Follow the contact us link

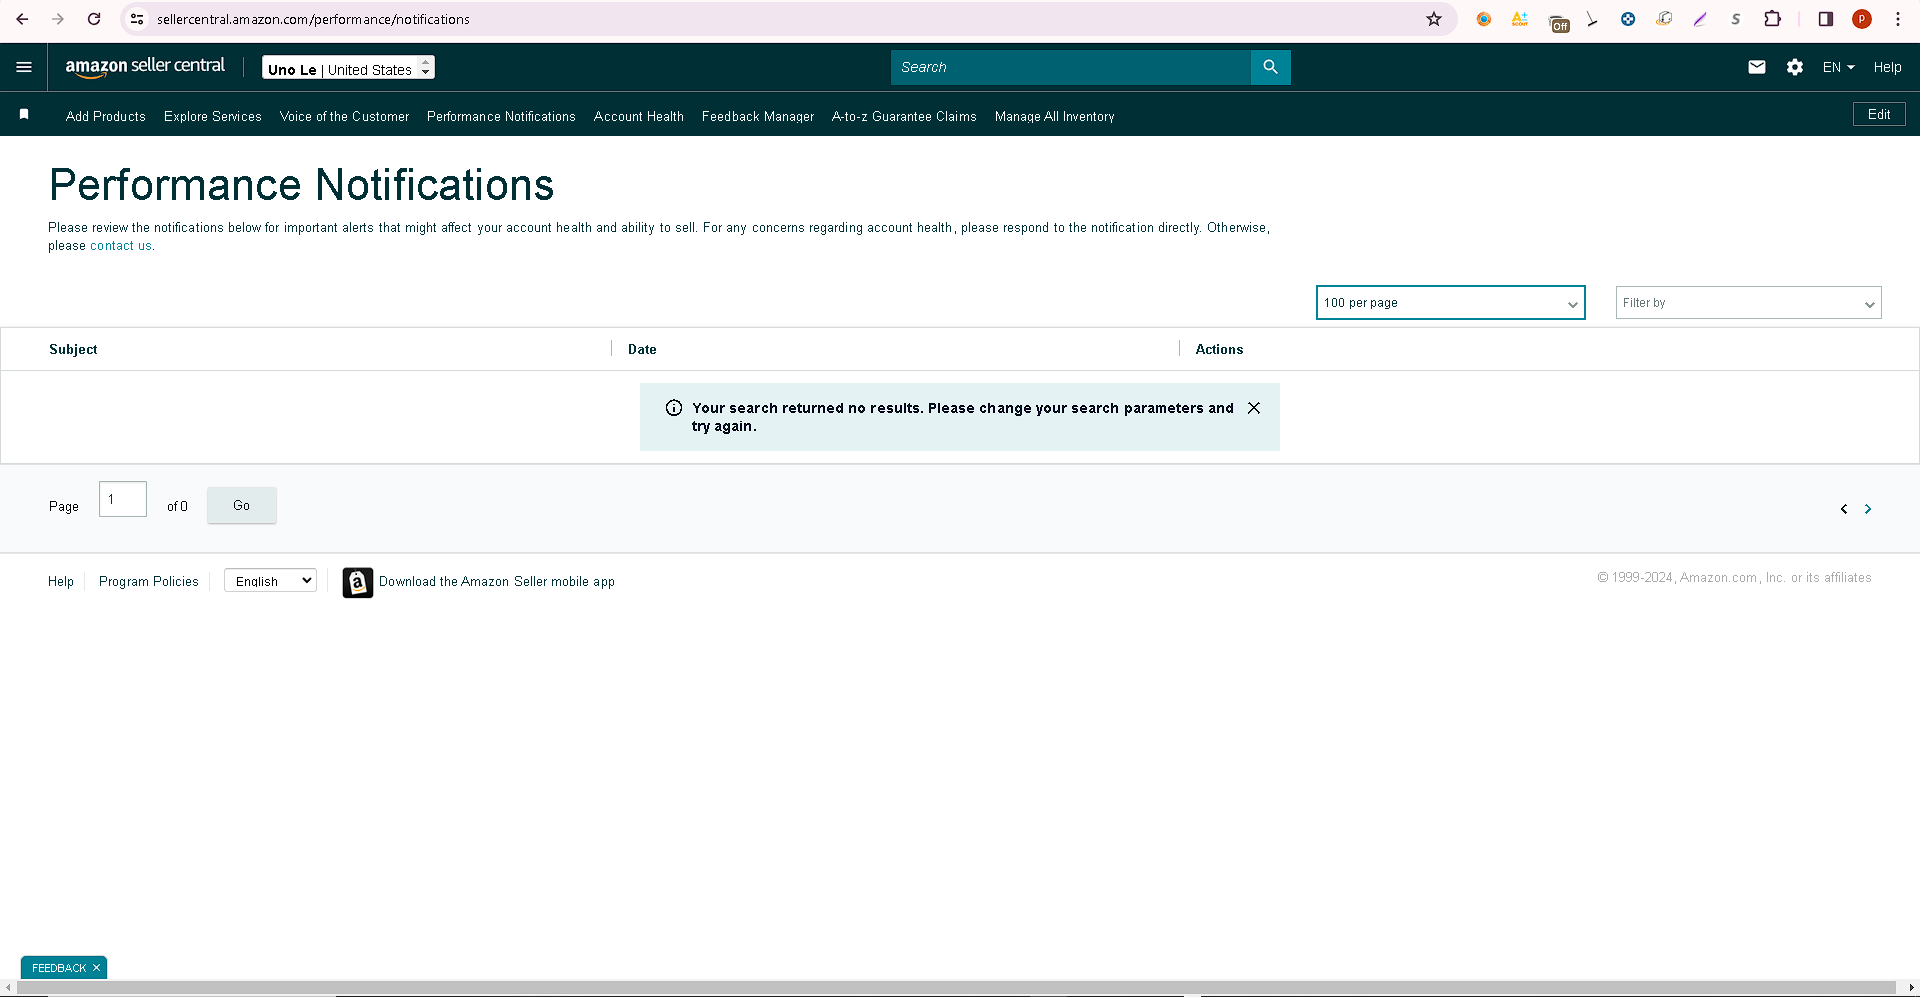121,246
